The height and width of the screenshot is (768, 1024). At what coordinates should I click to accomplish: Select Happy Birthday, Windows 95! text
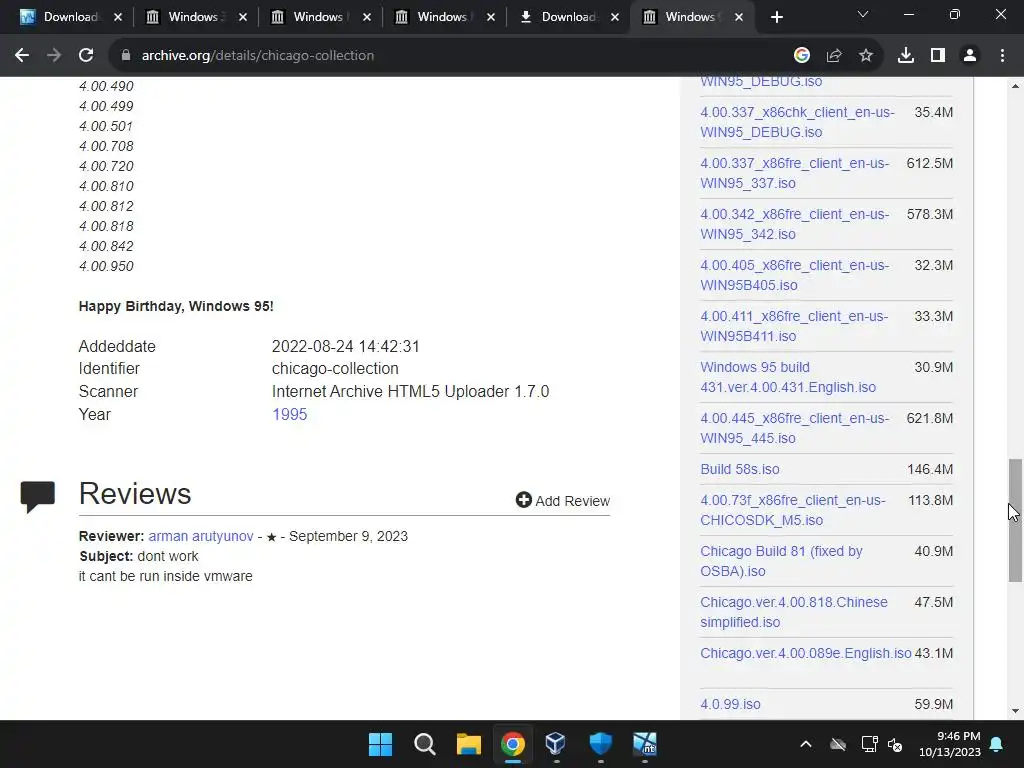(x=176, y=306)
